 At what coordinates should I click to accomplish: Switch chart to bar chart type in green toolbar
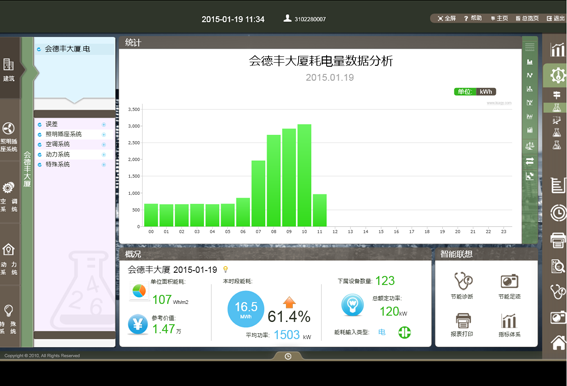530,62
